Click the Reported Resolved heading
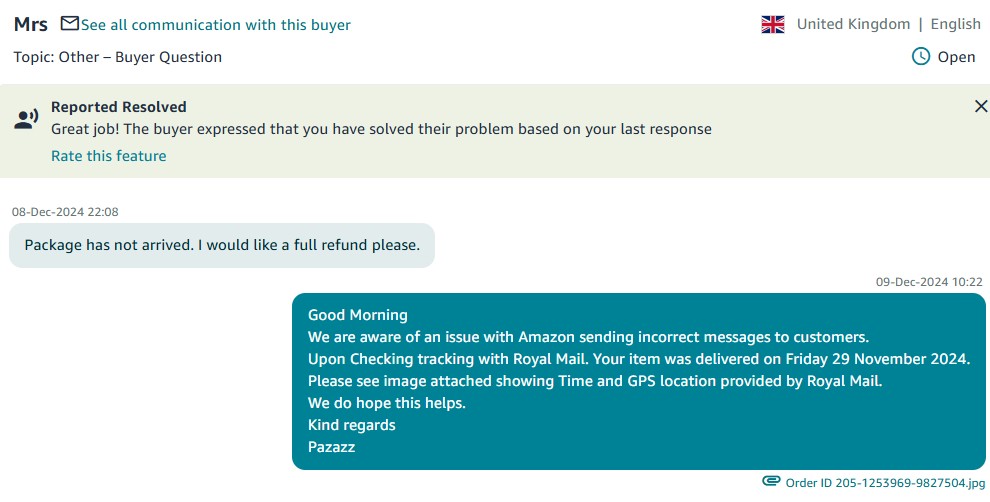Image resolution: width=990 pixels, height=502 pixels. 119,107
